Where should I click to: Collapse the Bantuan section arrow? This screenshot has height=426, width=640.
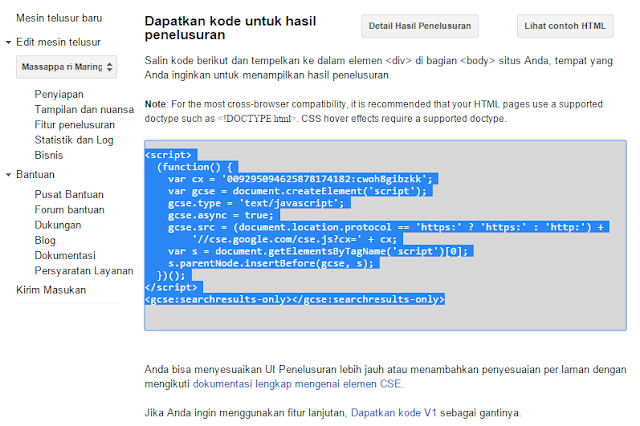tap(8, 175)
